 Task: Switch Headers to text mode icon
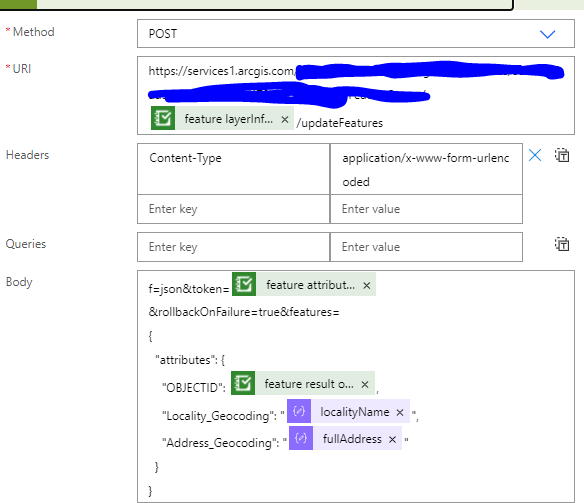(x=562, y=155)
